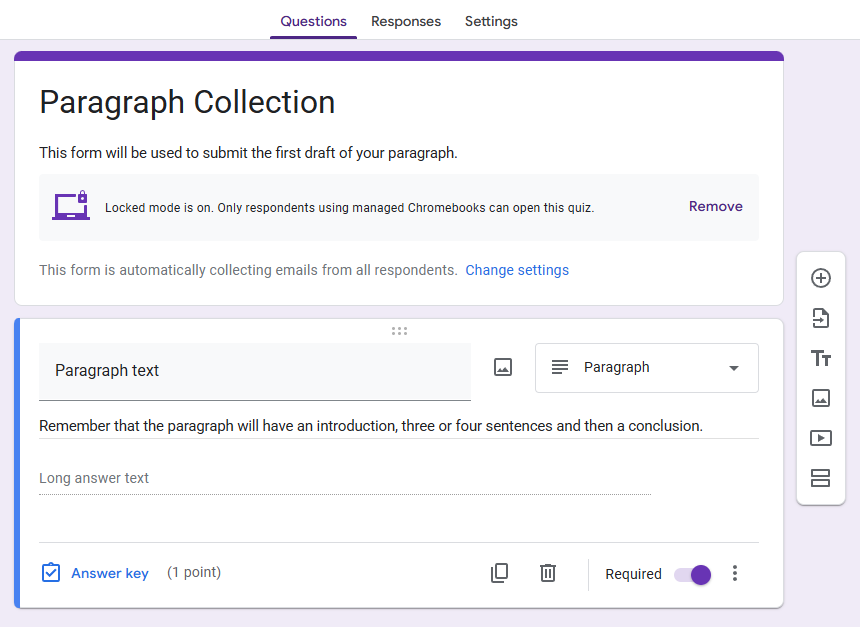The image size is (860, 627).
Task: Add a video from the sidebar
Action: tap(821, 438)
